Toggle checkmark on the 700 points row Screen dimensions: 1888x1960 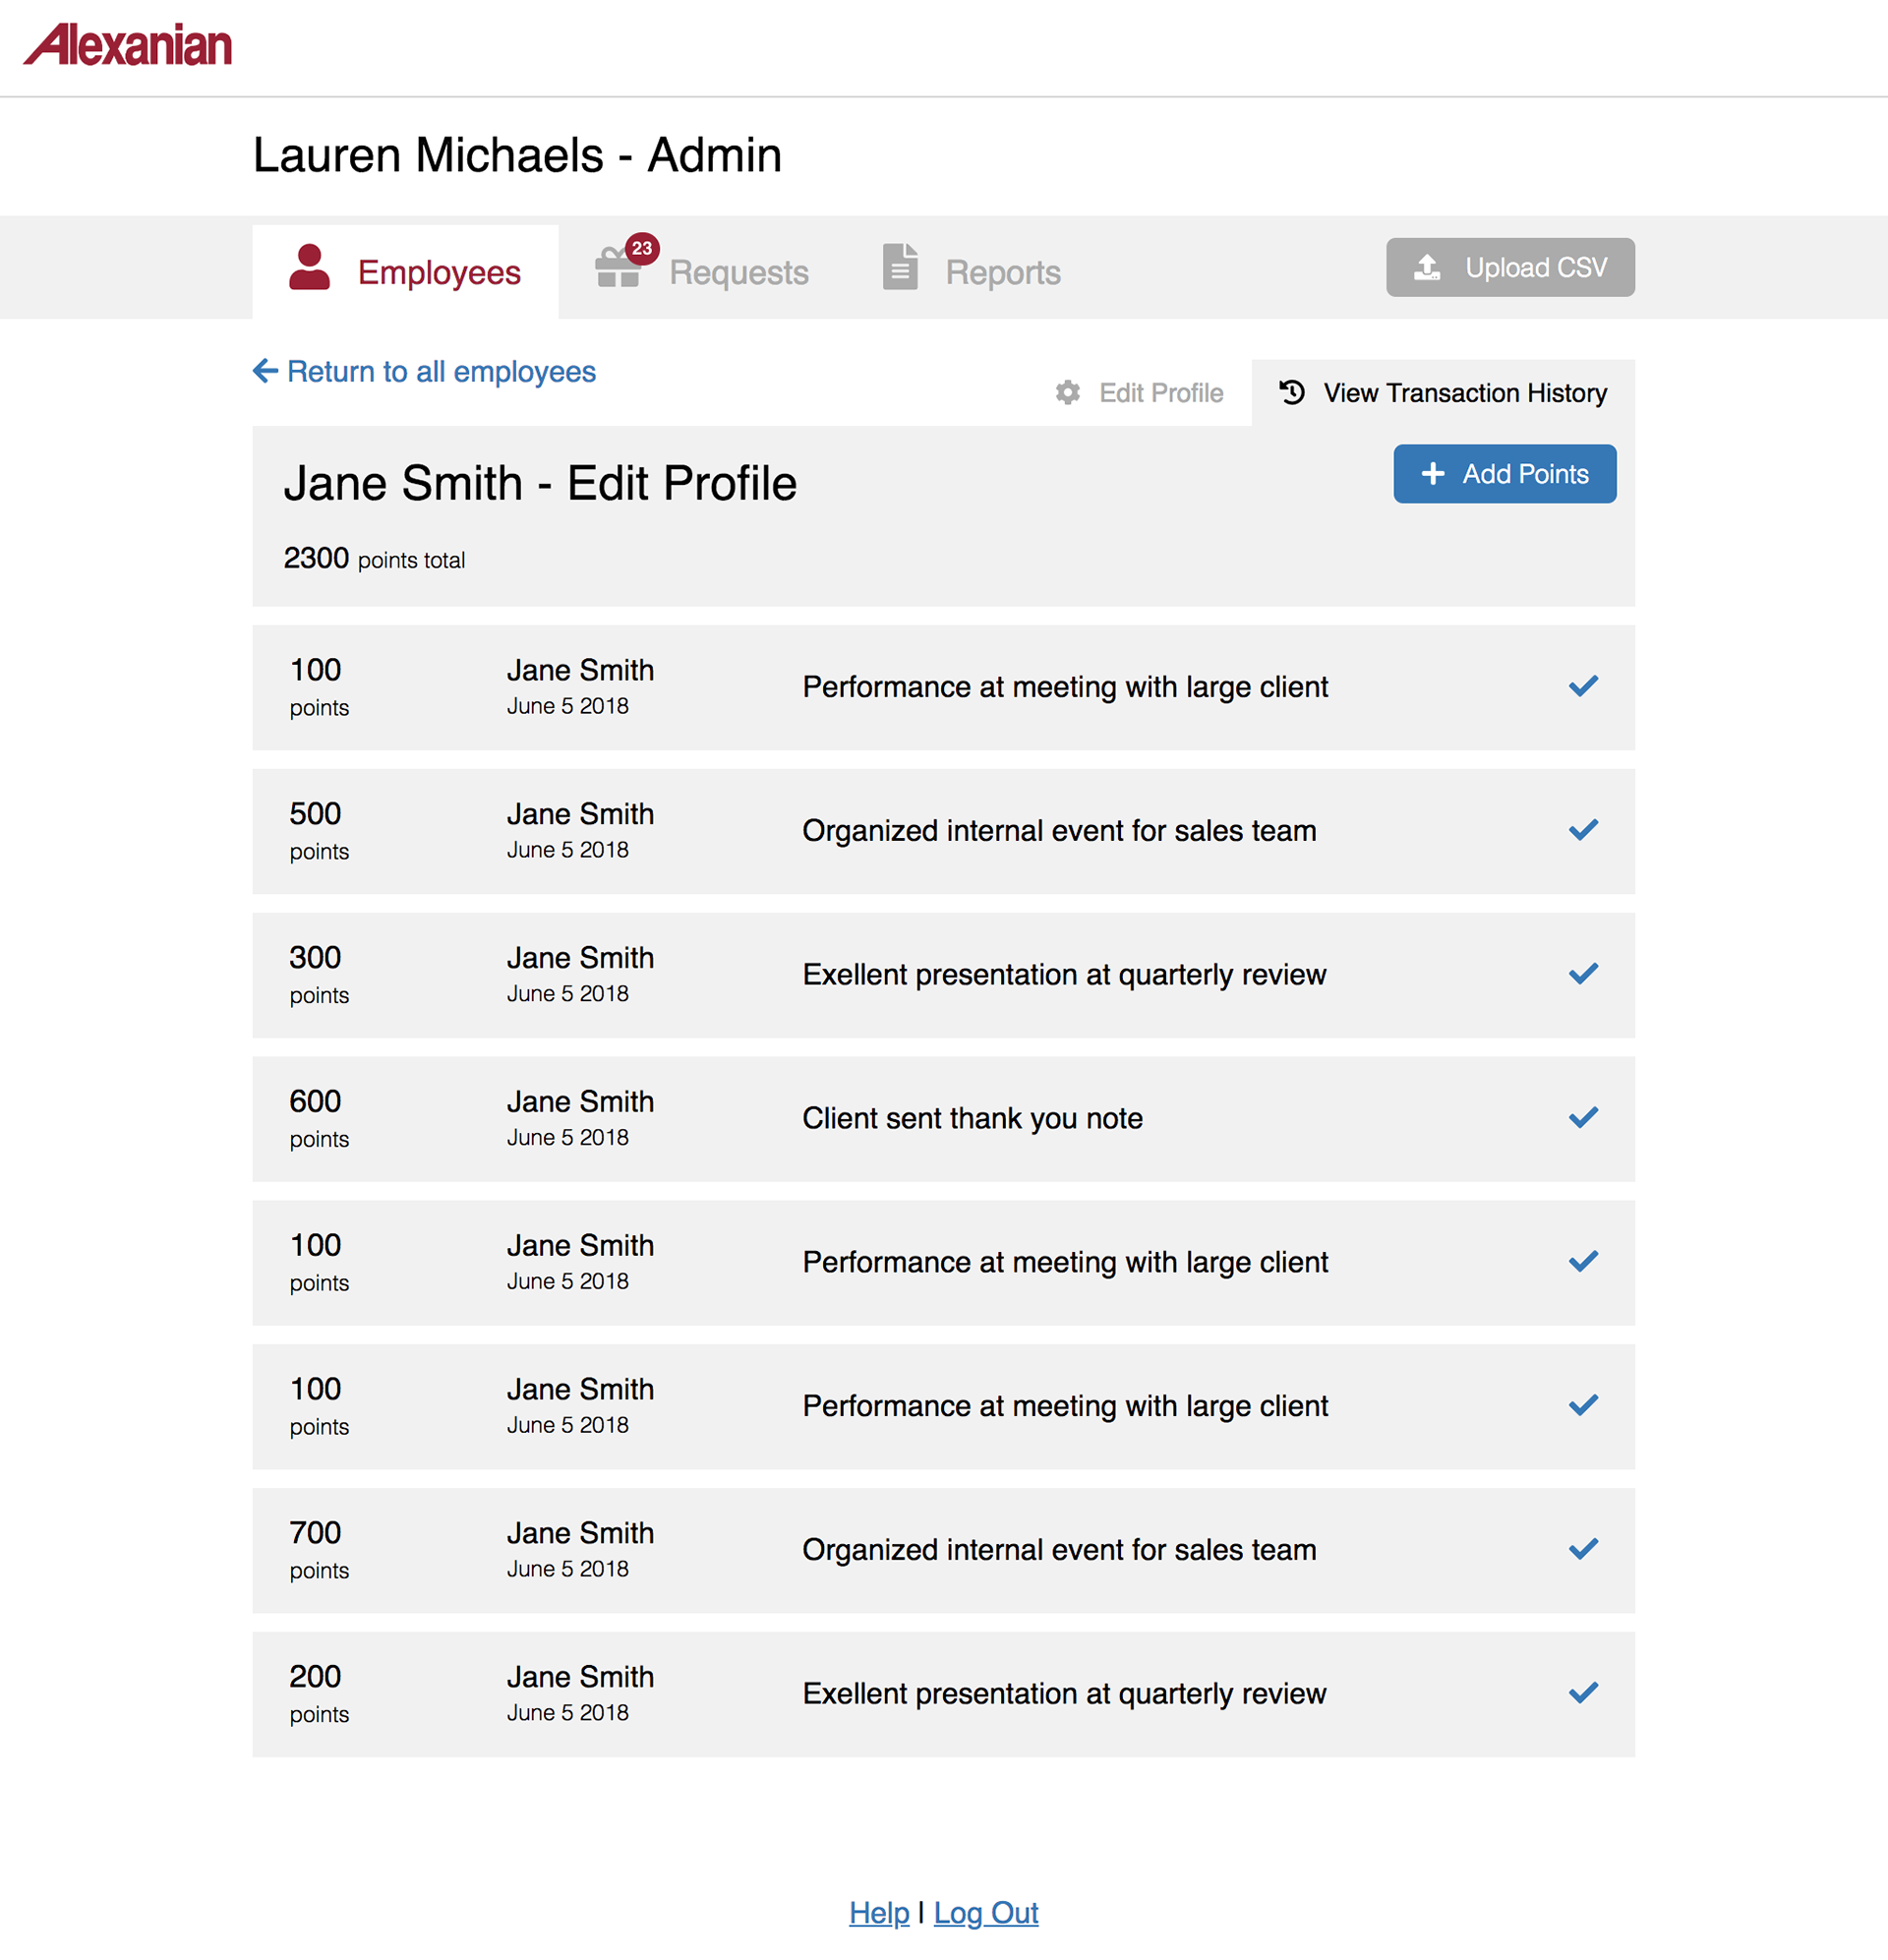click(x=1583, y=1549)
